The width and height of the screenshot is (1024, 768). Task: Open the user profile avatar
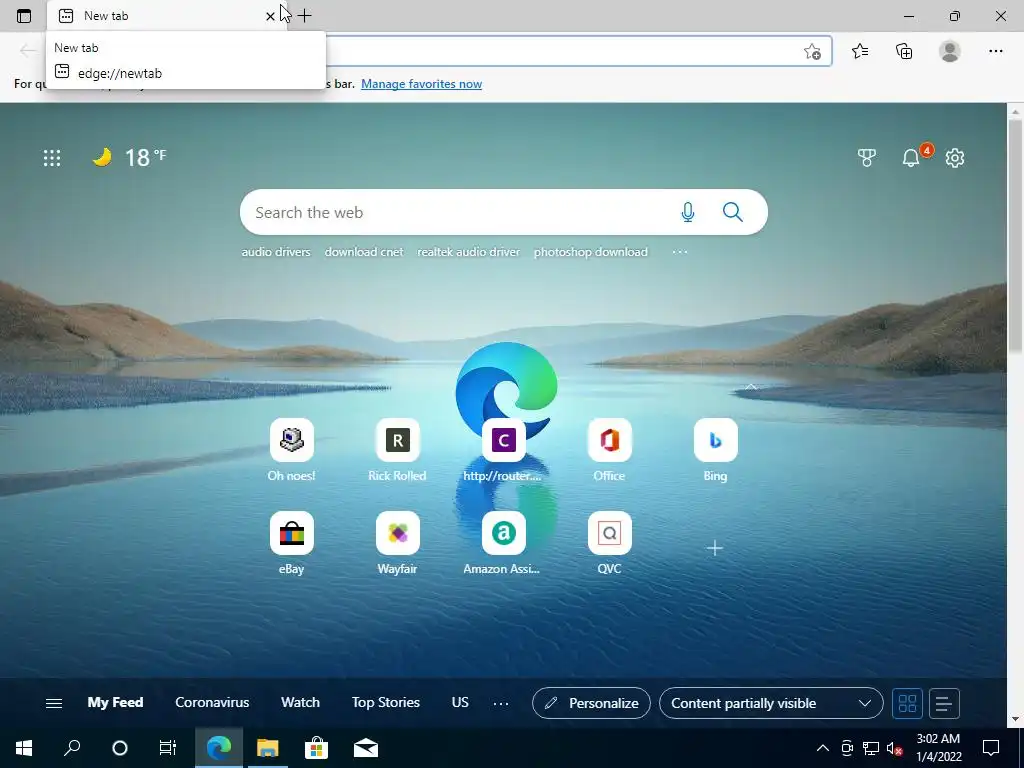pos(950,51)
